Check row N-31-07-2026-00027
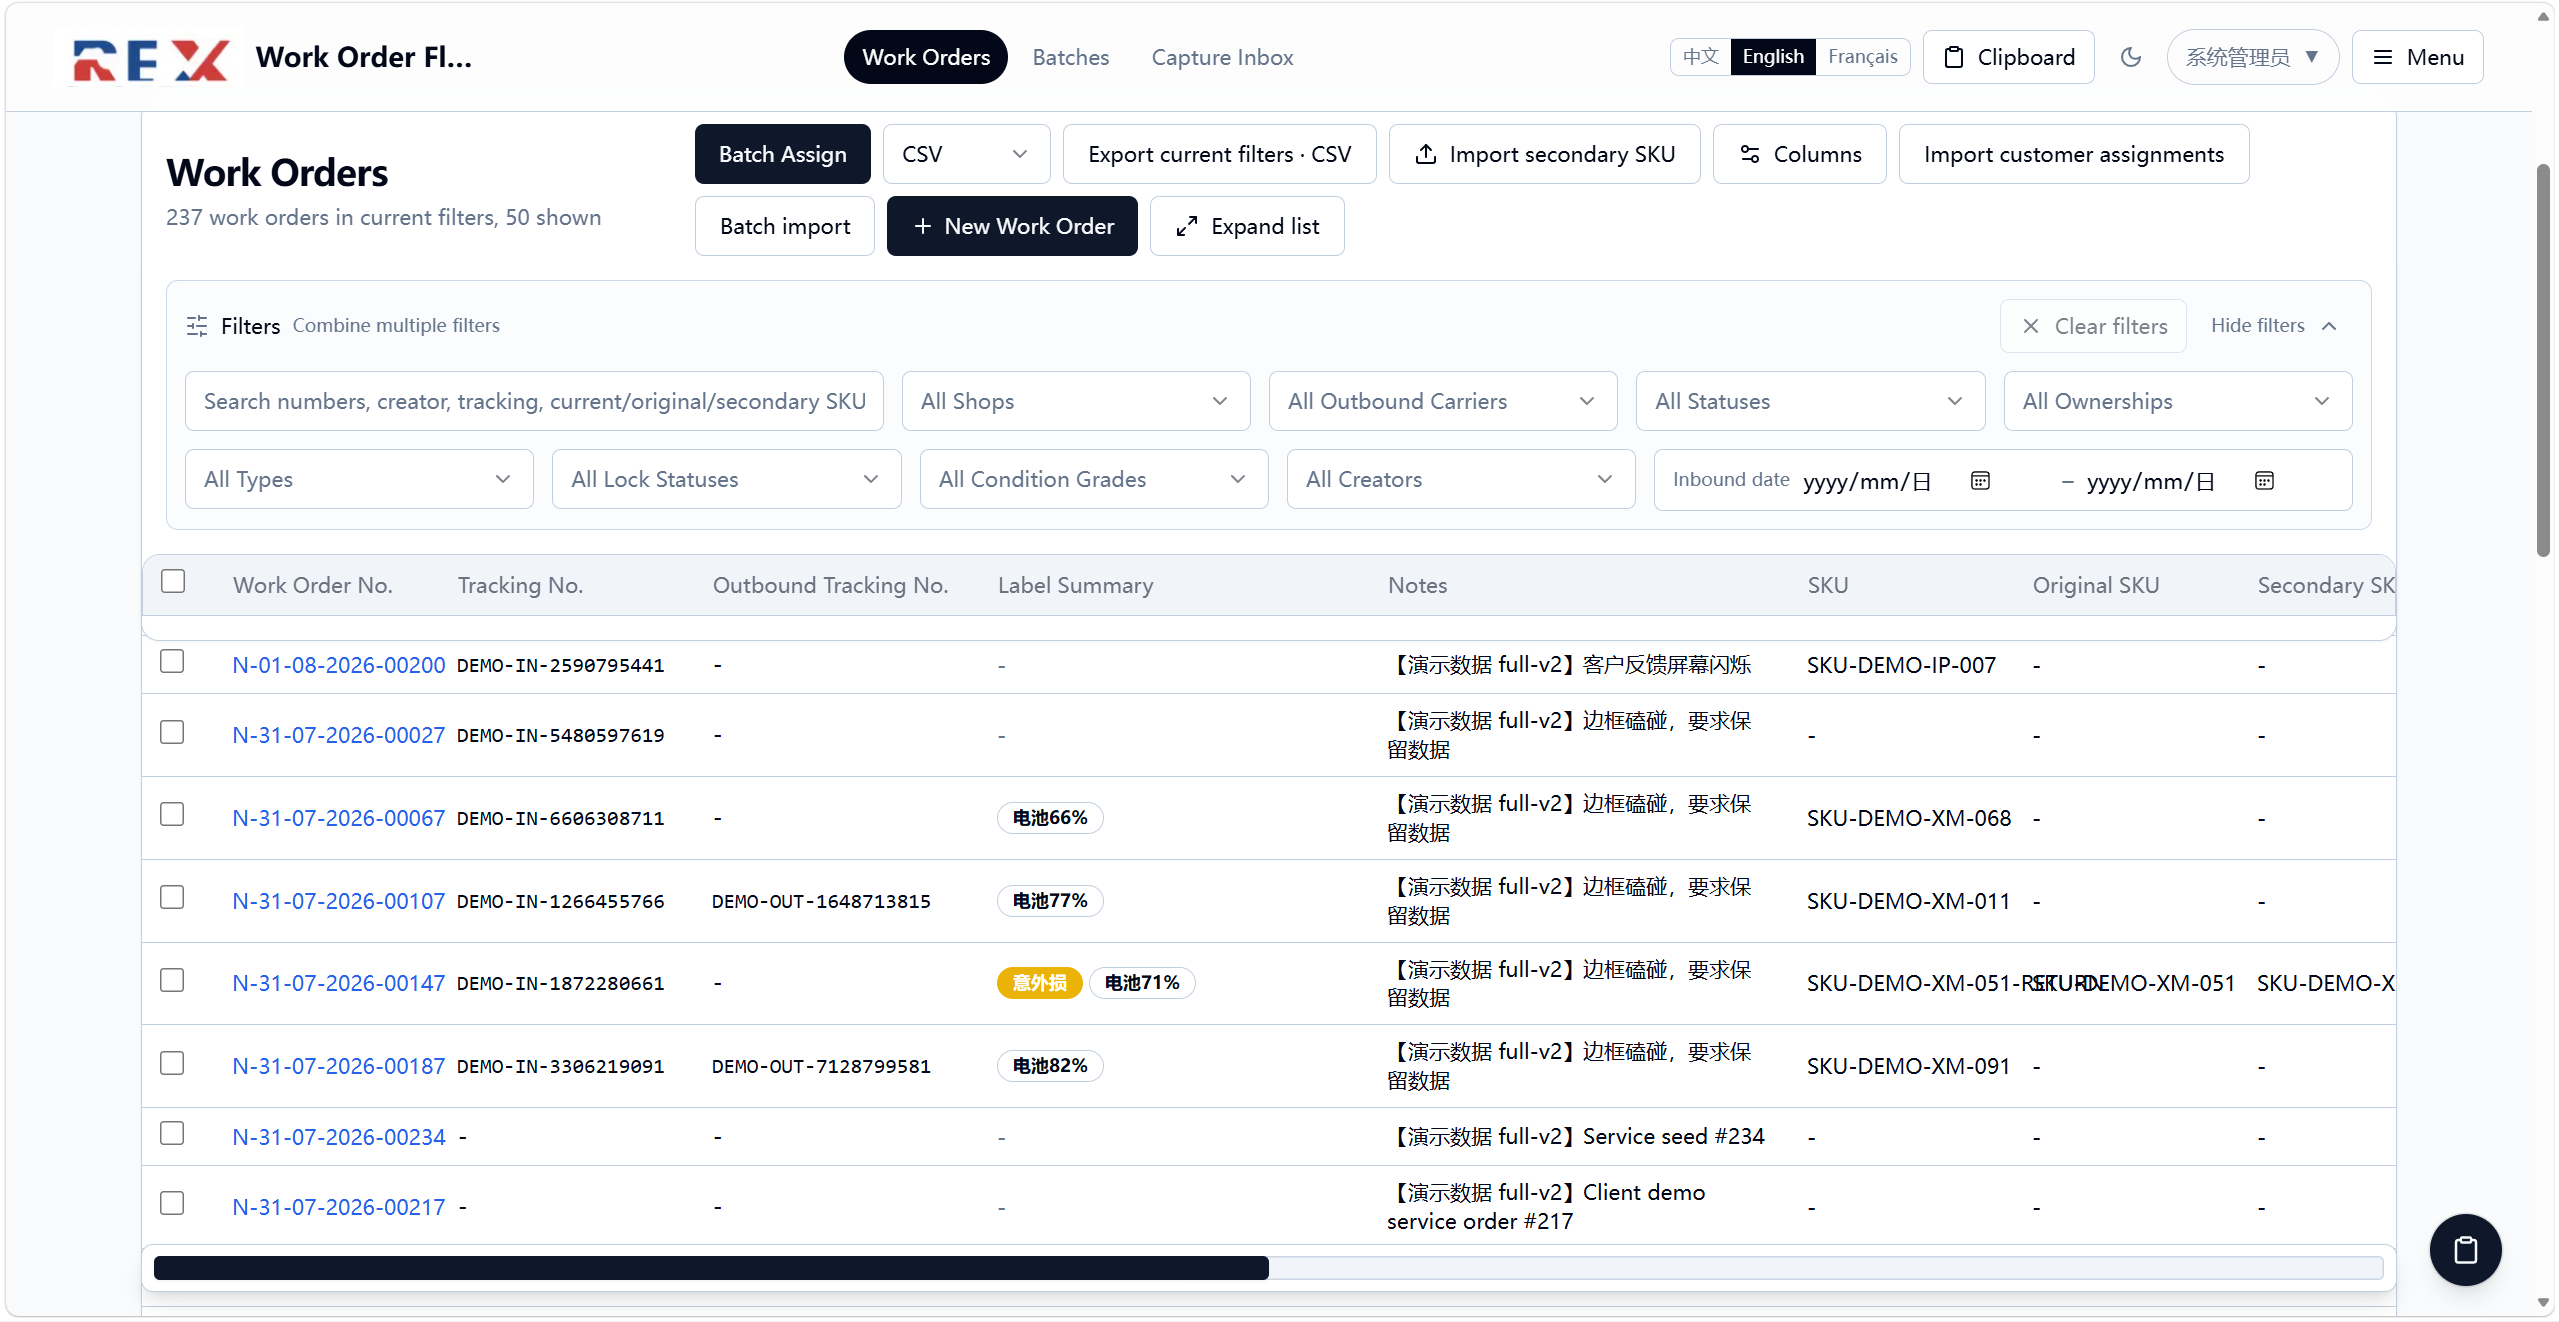Image resolution: width=2559 pixels, height=1322 pixels. click(172, 732)
